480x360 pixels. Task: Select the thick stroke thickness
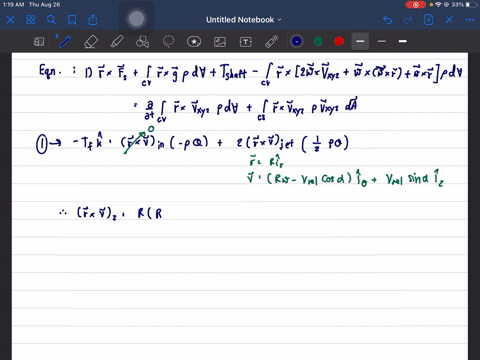[403, 41]
